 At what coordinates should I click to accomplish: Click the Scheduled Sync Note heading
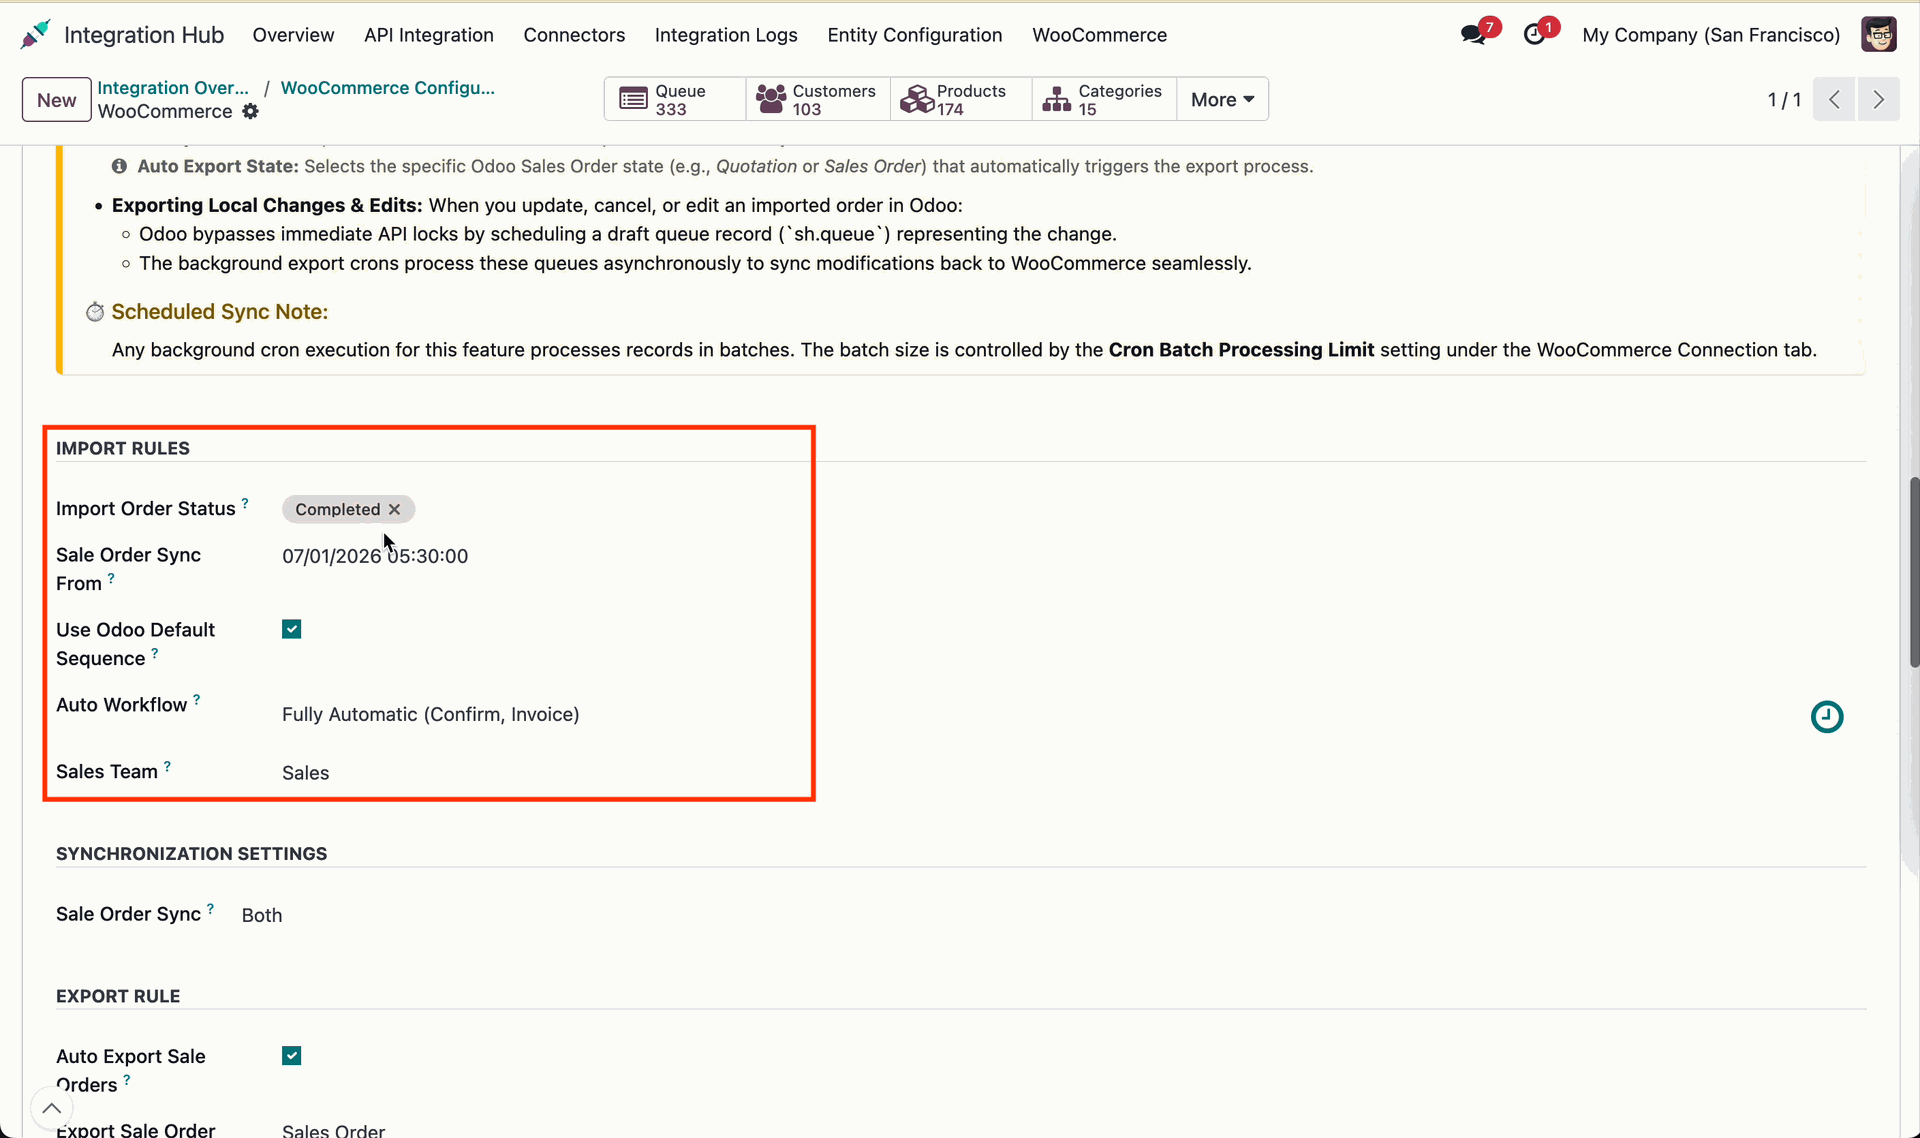click(x=220, y=312)
